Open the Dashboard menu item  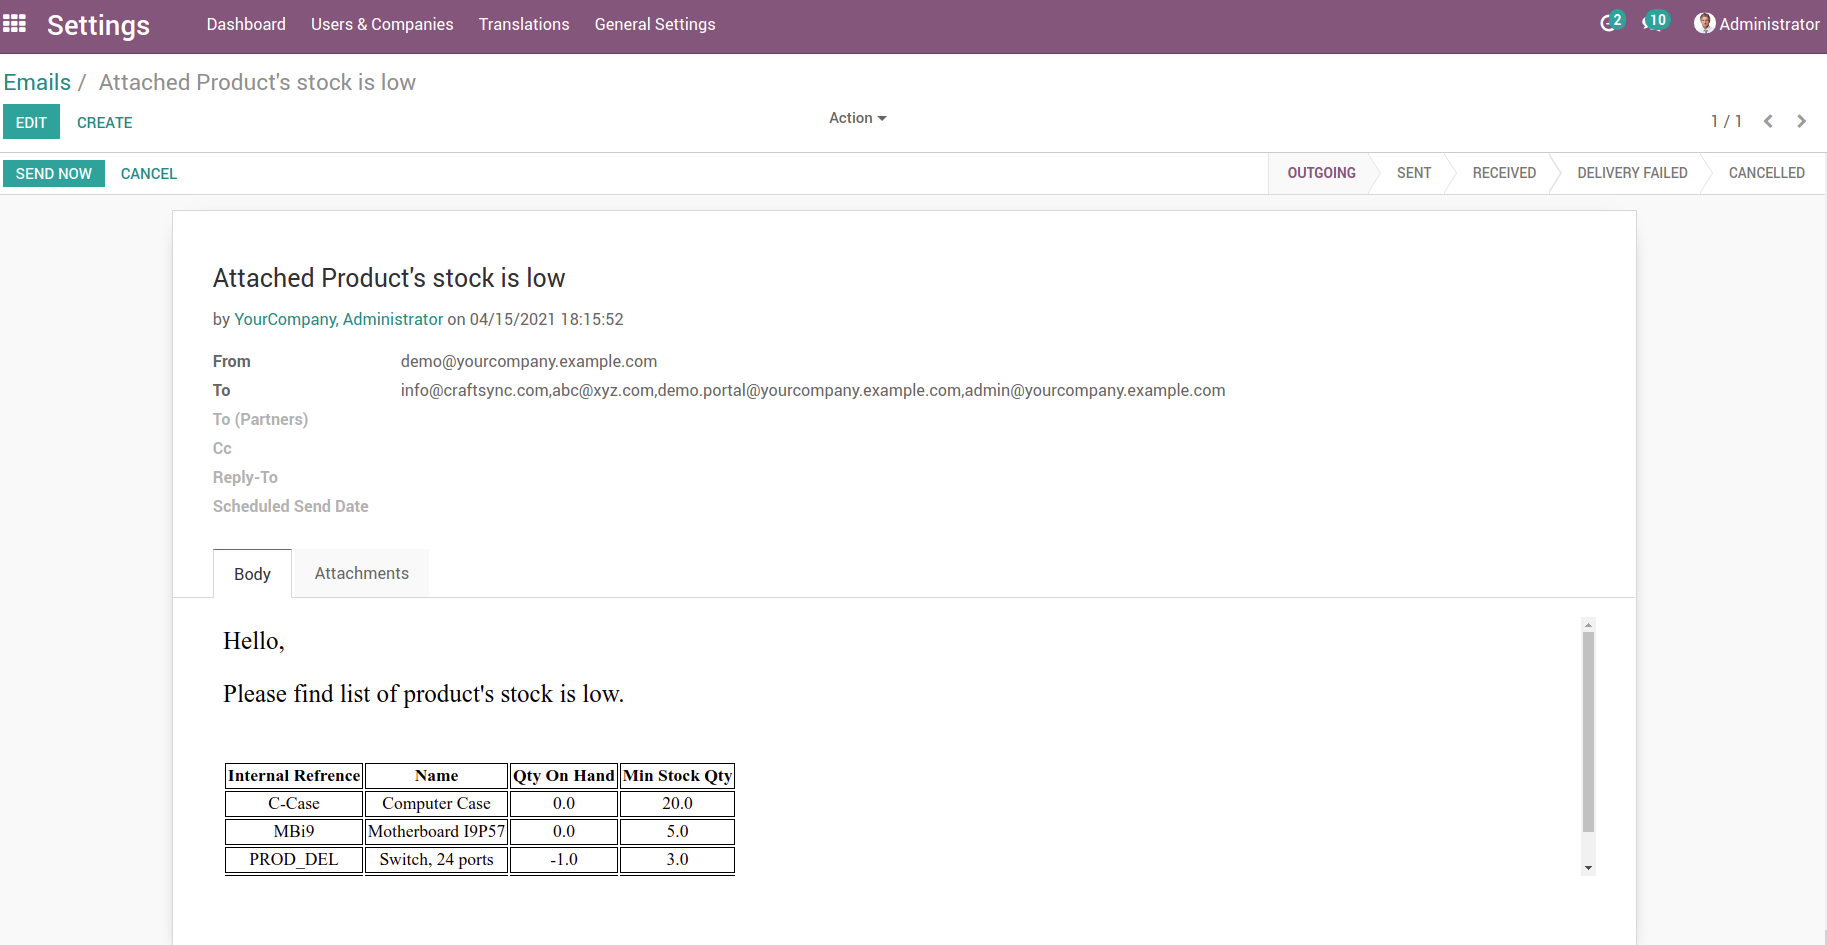point(246,24)
